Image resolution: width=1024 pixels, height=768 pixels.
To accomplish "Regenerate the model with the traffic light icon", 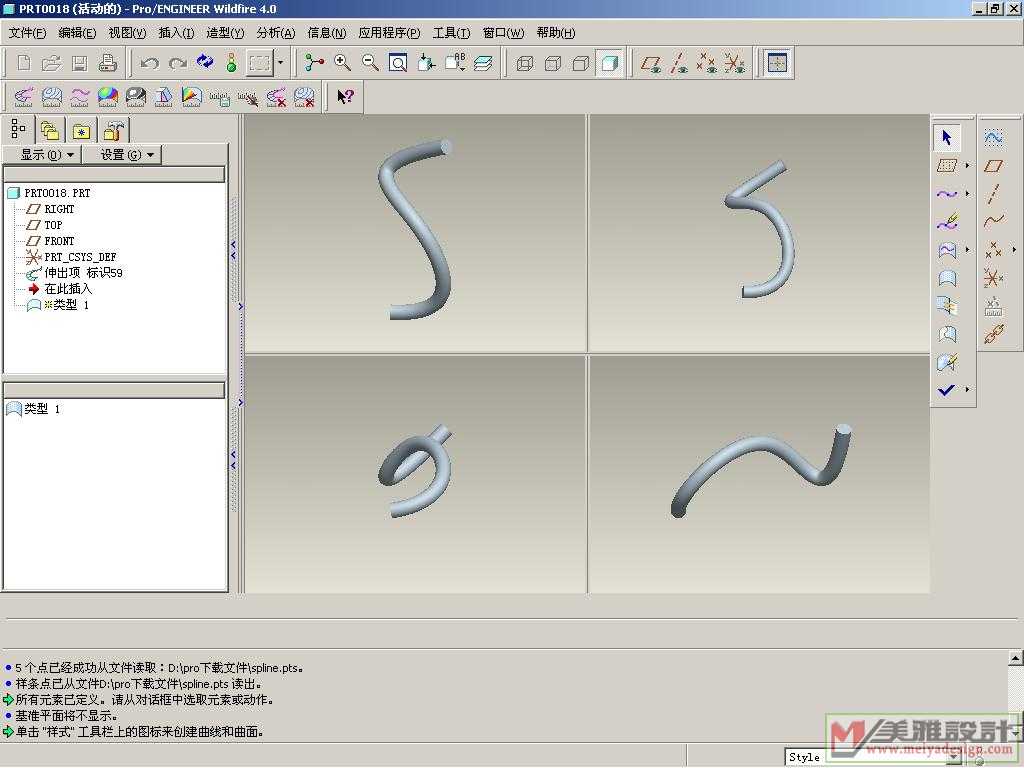I will pos(231,63).
